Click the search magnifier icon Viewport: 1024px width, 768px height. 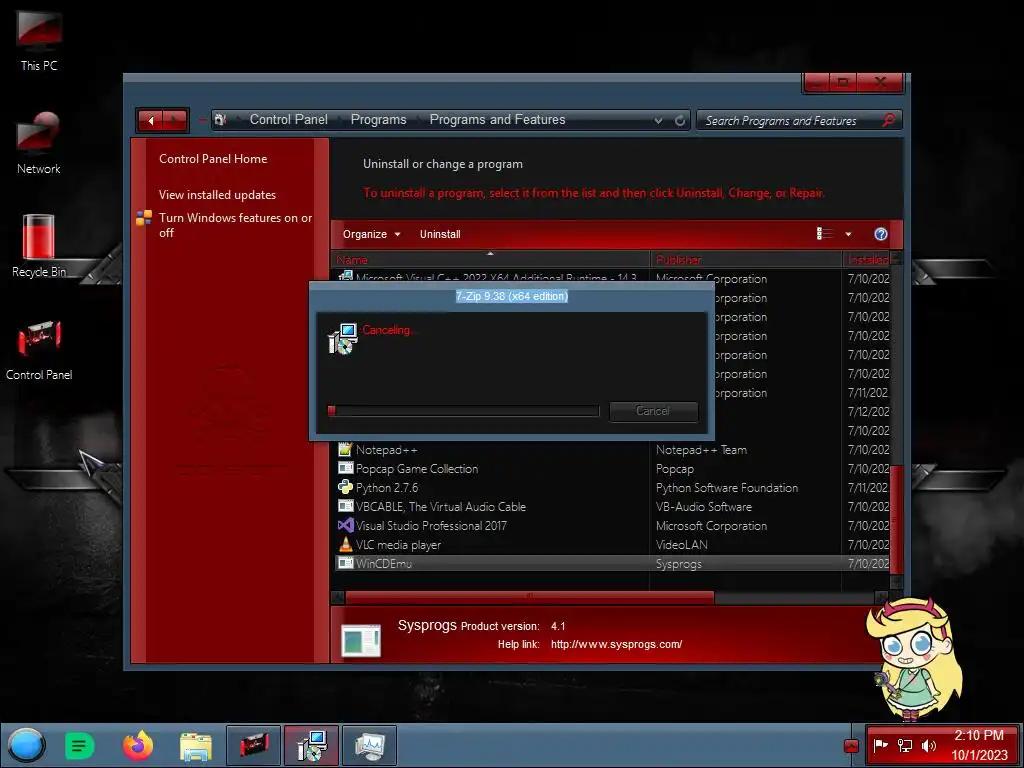tap(888, 120)
